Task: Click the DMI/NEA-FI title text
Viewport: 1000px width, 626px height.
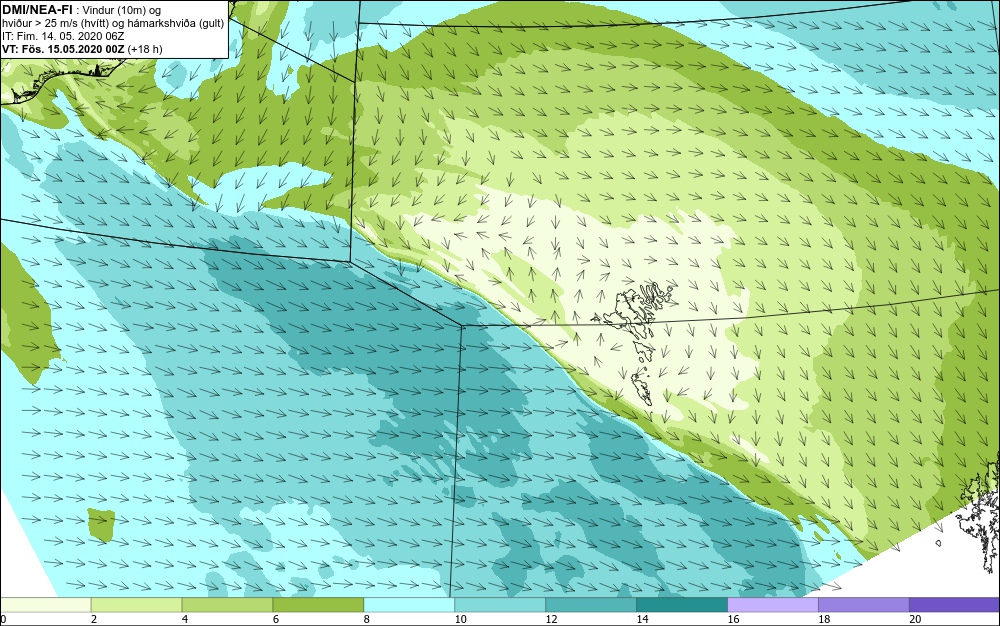Action: coord(37,9)
